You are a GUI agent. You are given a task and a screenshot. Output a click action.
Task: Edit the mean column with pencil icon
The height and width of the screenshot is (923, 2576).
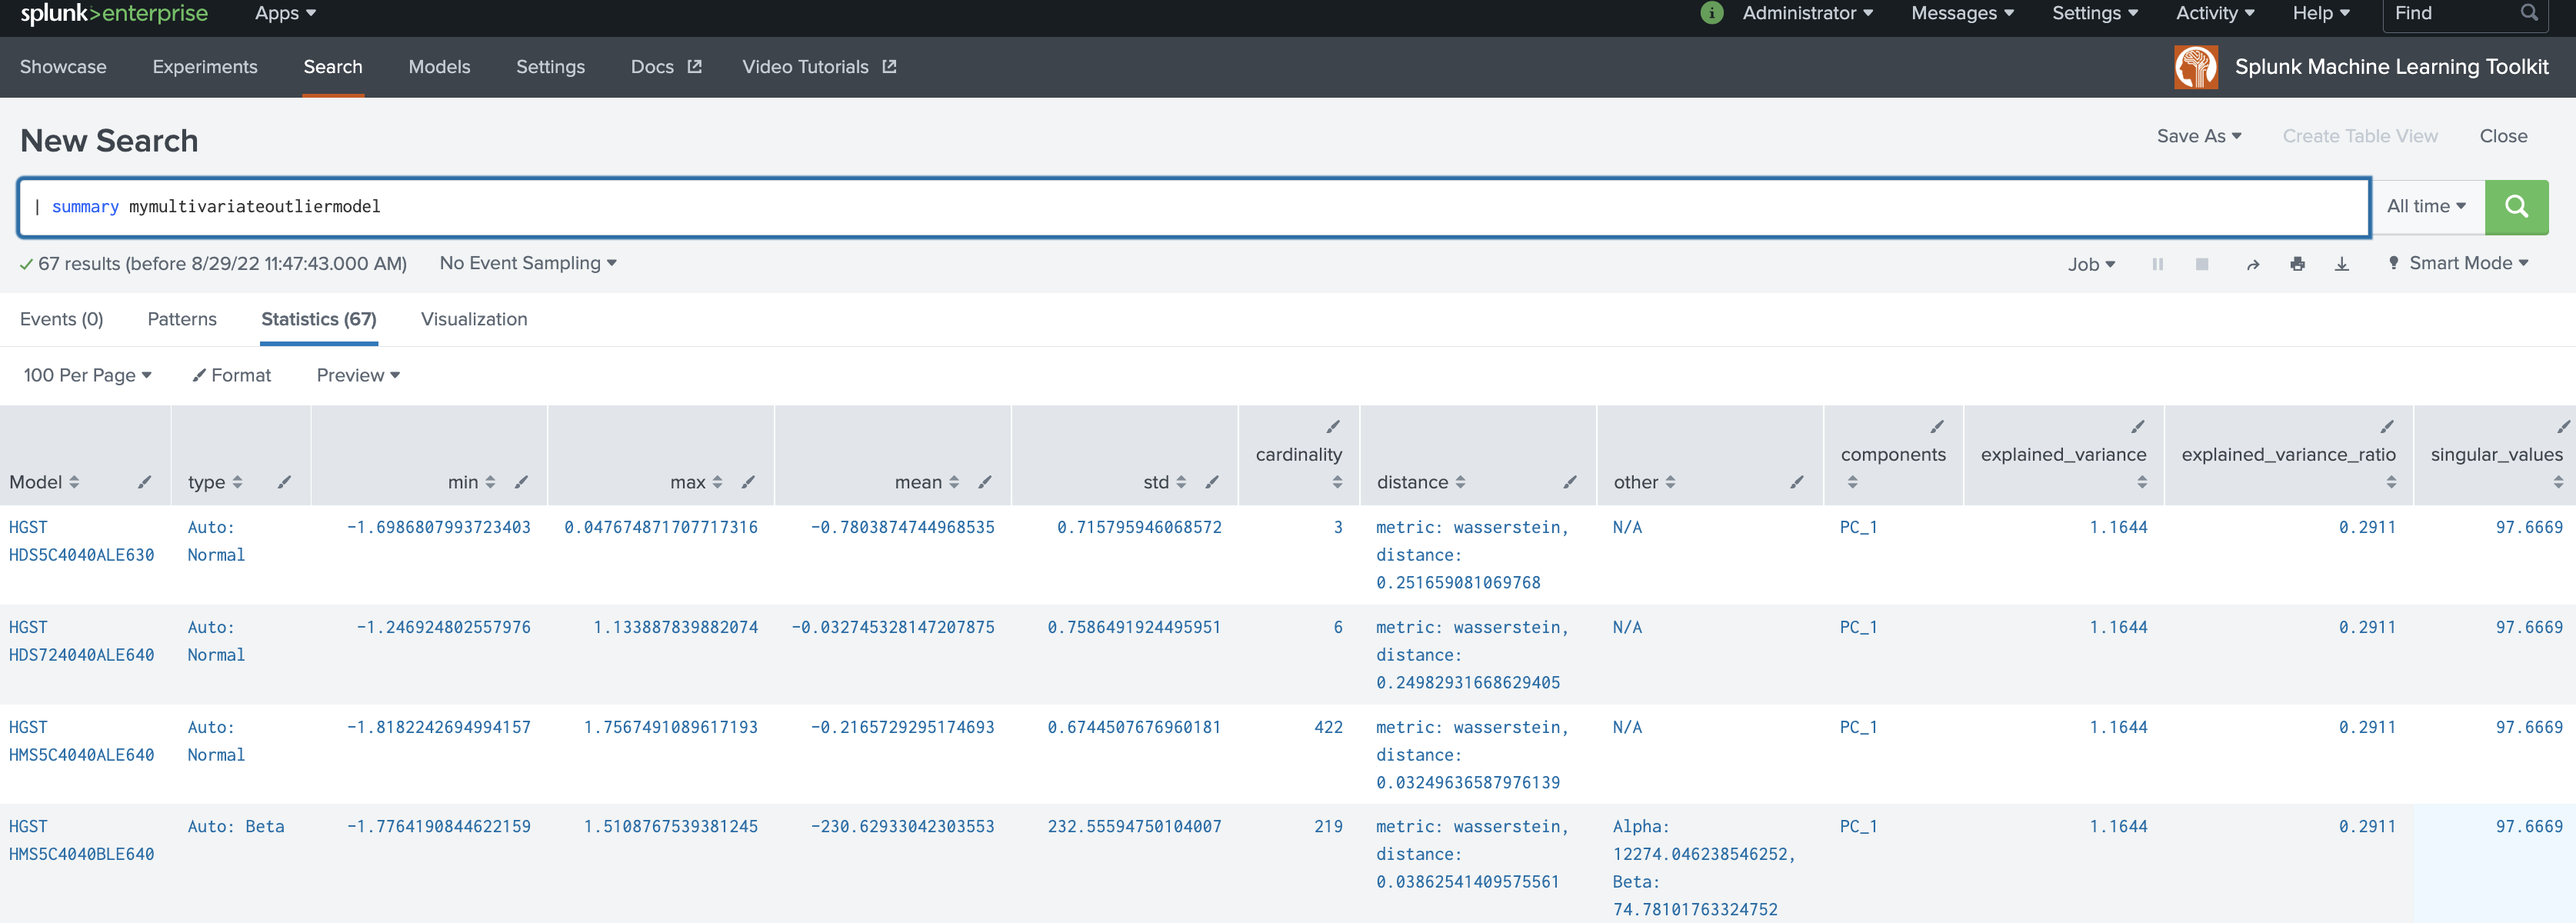[985, 482]
